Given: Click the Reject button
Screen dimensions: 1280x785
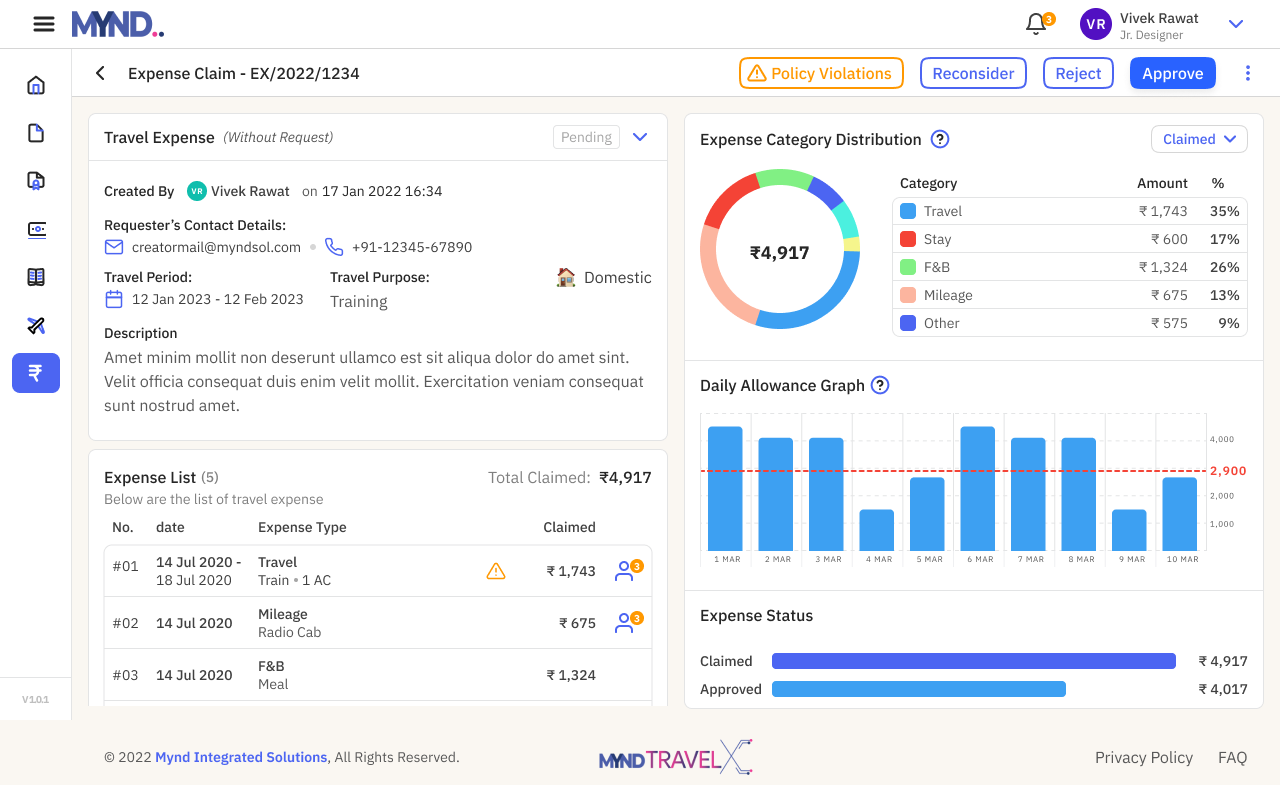Looking at the screenshot, I should tap(1078, 73).
